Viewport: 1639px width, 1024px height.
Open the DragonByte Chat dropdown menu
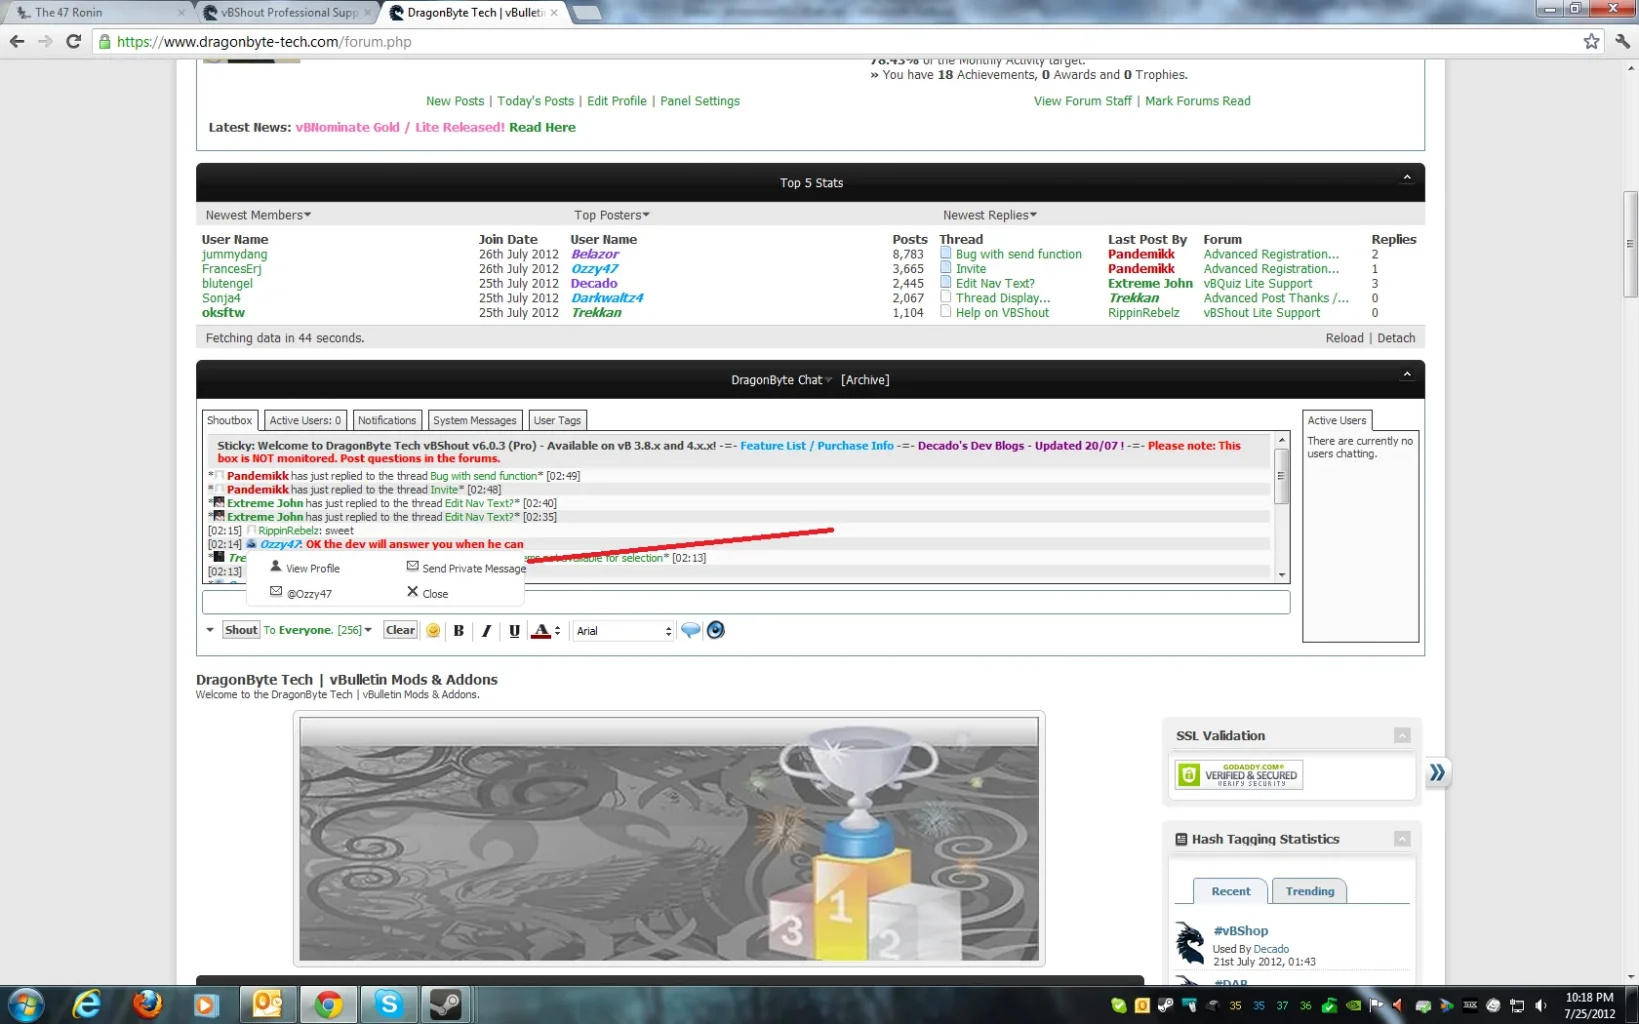click(782, 380)
